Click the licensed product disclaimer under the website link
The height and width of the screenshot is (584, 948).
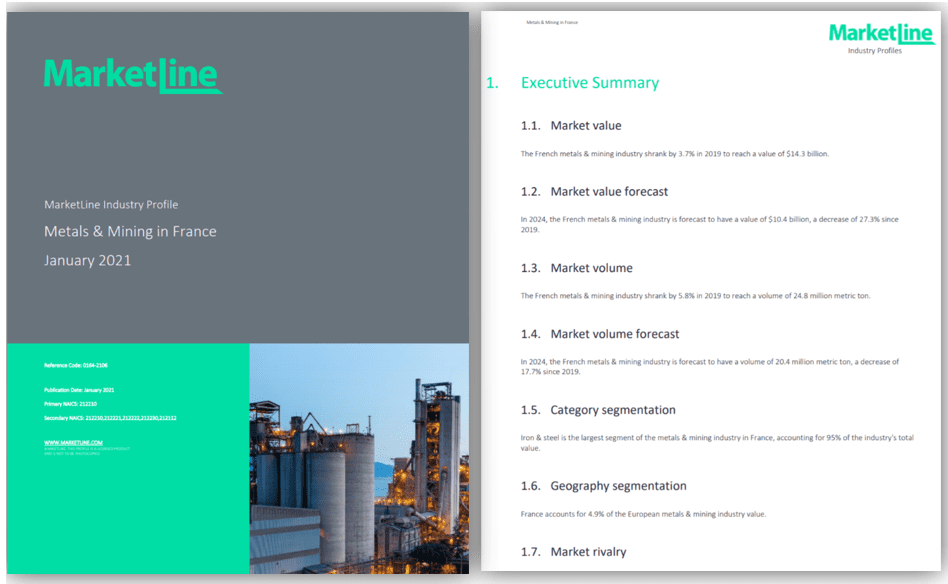click(86, 451)
